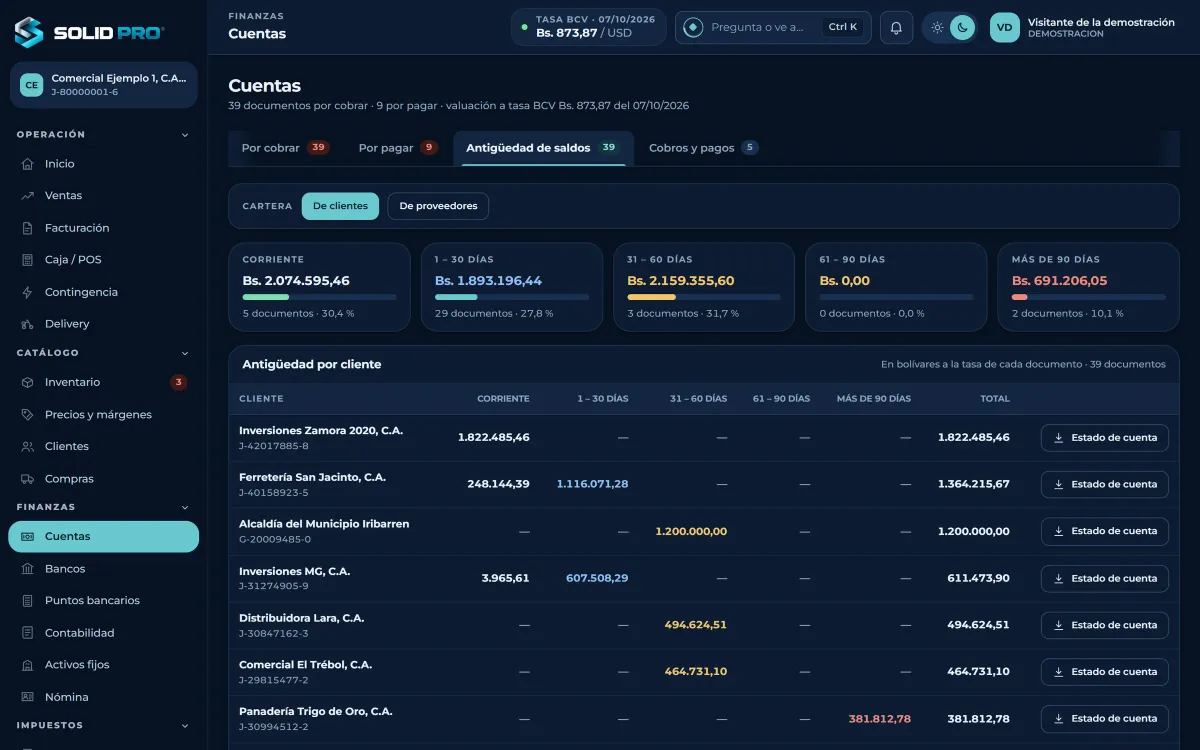Viewport: 1200px width, 750px height.
Task: Click the 607.508,29 value for Inversiones MG
Action: (x=597, y=578)
